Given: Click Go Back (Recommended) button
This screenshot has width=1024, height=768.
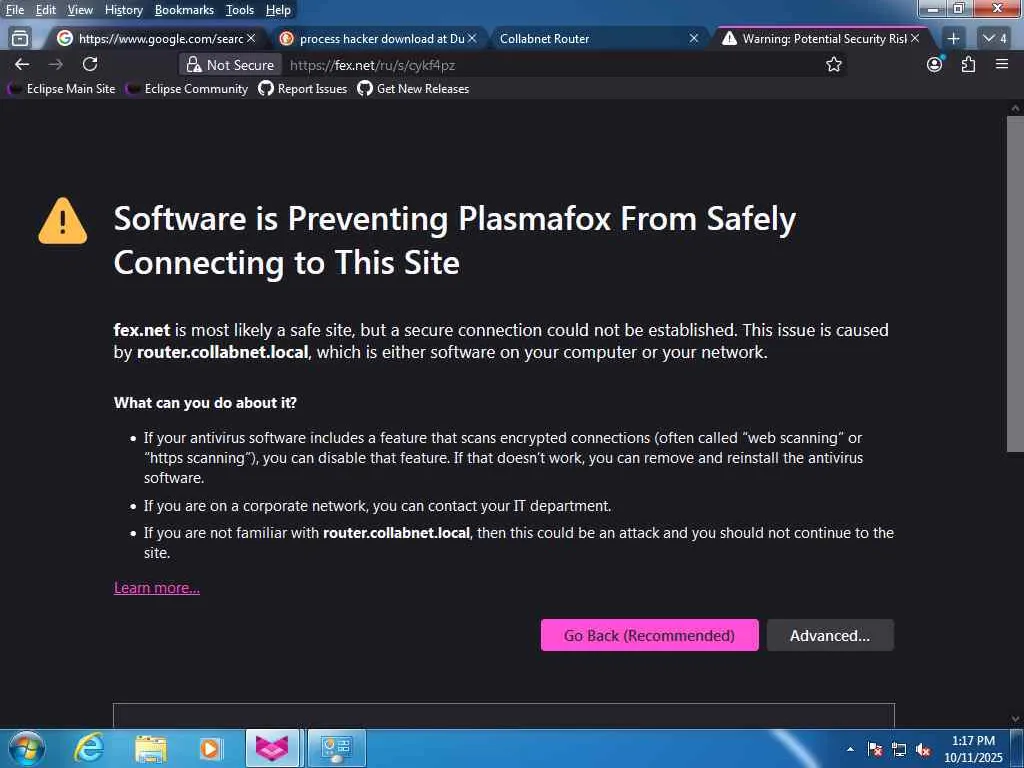Looking at the screenshot, I should (x=649, y=635).
